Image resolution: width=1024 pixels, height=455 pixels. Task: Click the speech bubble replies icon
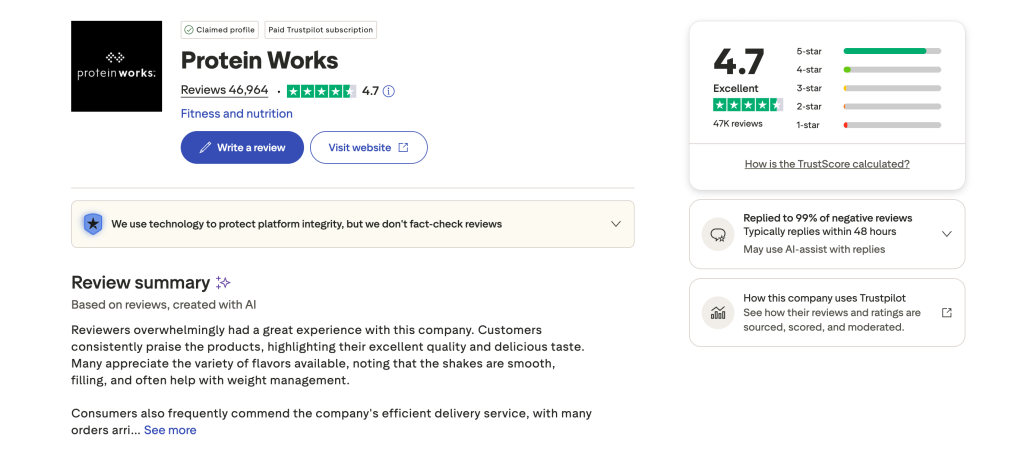717,234
